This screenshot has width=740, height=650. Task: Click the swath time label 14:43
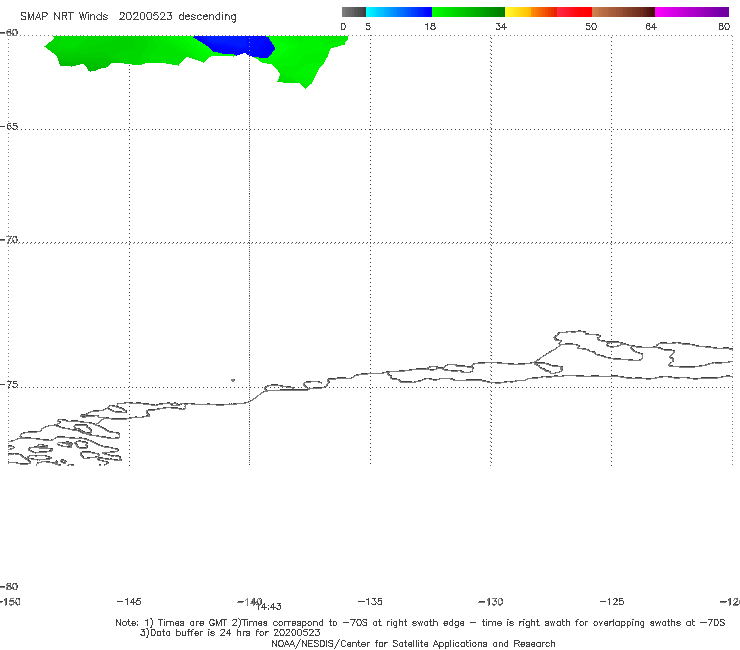point(269,607)
